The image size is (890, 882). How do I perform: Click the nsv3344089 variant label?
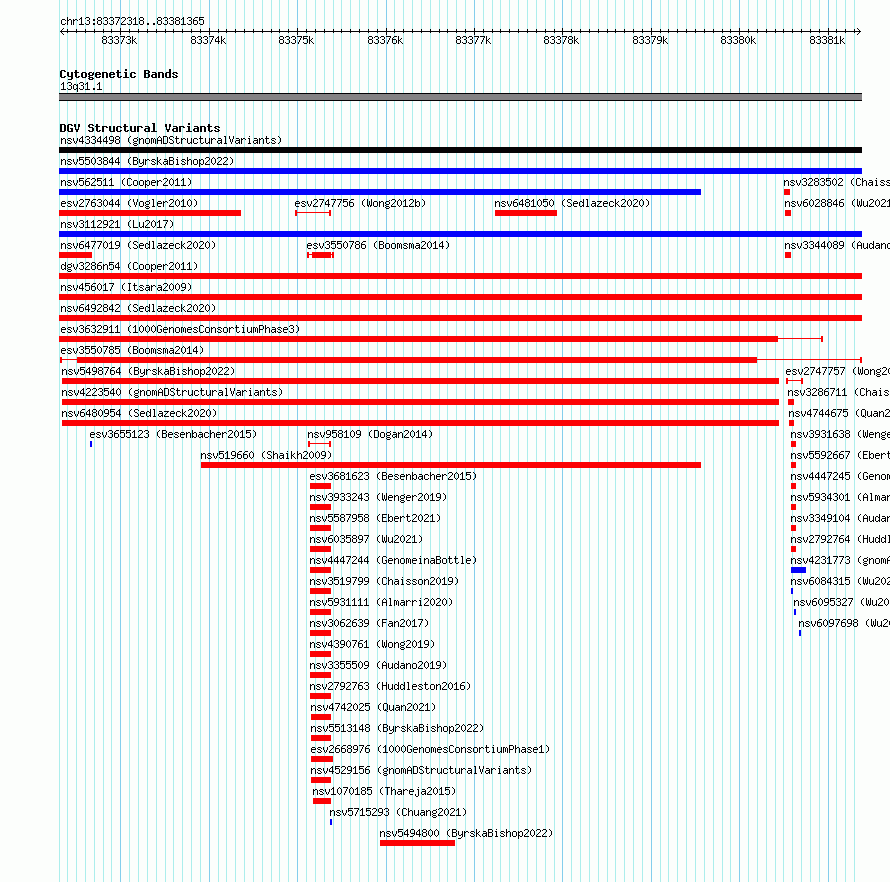coord(837,245)
